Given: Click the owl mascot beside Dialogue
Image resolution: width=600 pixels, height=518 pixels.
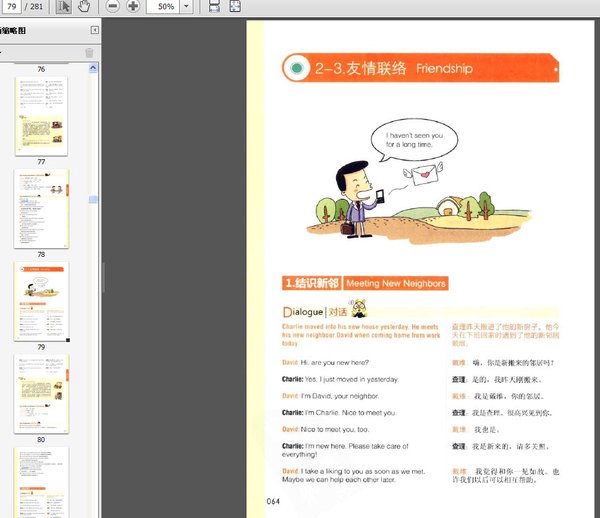Looking at the screenshot, I should [359, 308].
